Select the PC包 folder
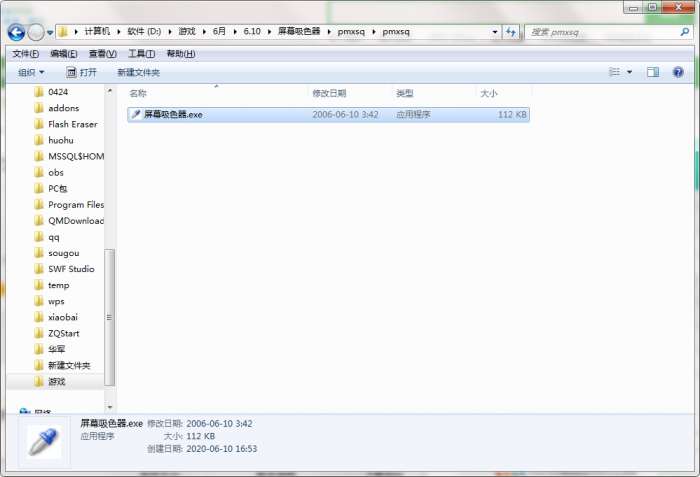This screenshot has width=700, height=477. (x=58, y=188)
